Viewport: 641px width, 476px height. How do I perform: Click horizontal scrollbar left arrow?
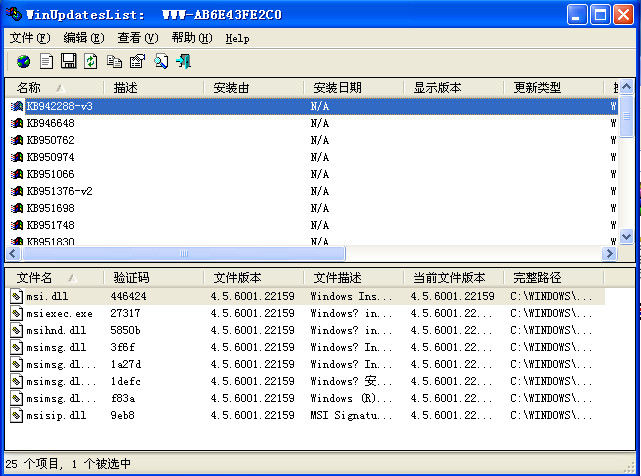[13, 254]
